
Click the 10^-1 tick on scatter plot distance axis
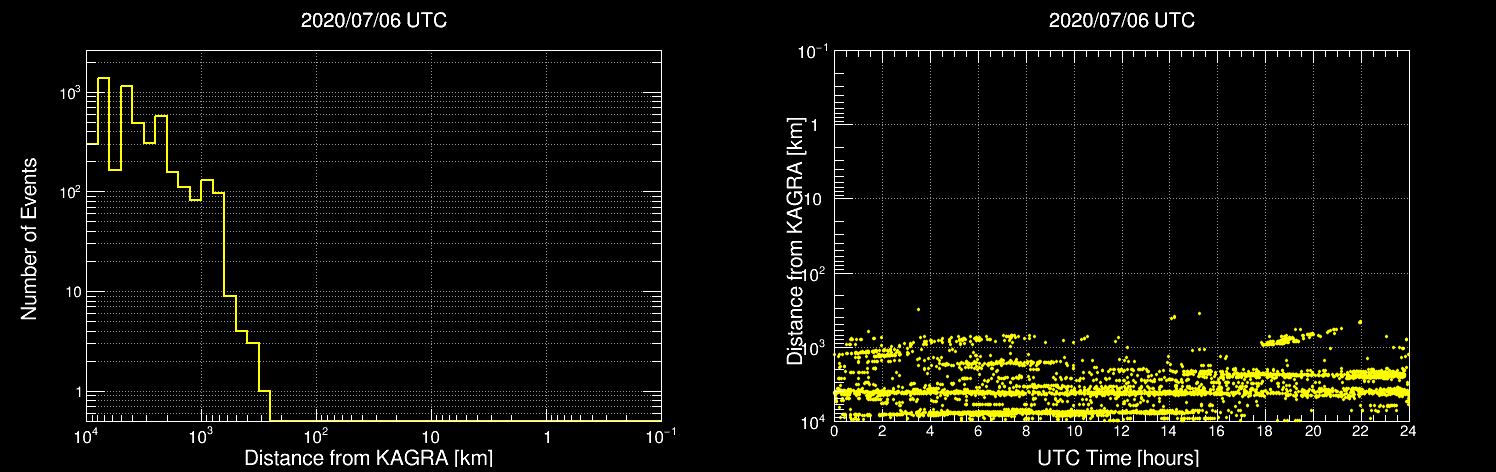(813, 49)
